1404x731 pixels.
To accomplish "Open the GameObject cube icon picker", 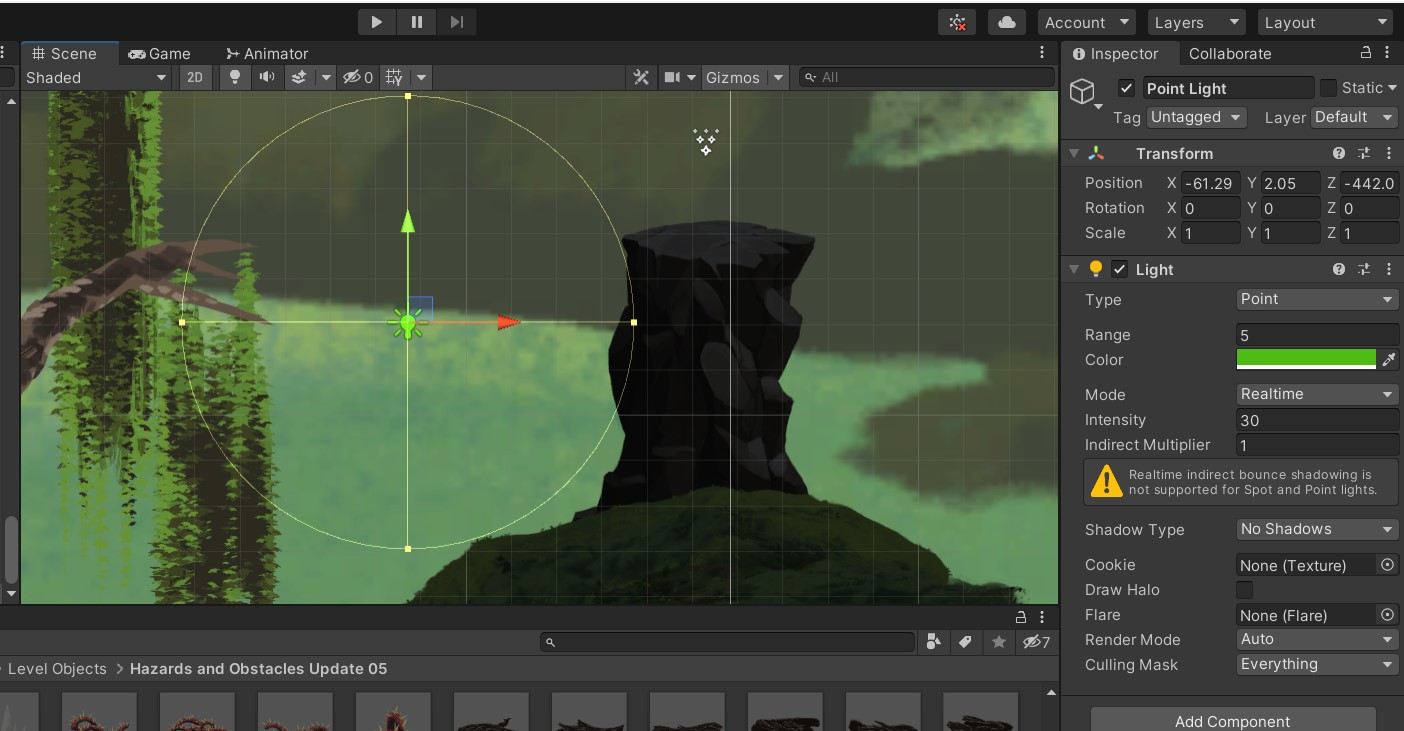I will pyautogui.click(x=1085, y=94).
